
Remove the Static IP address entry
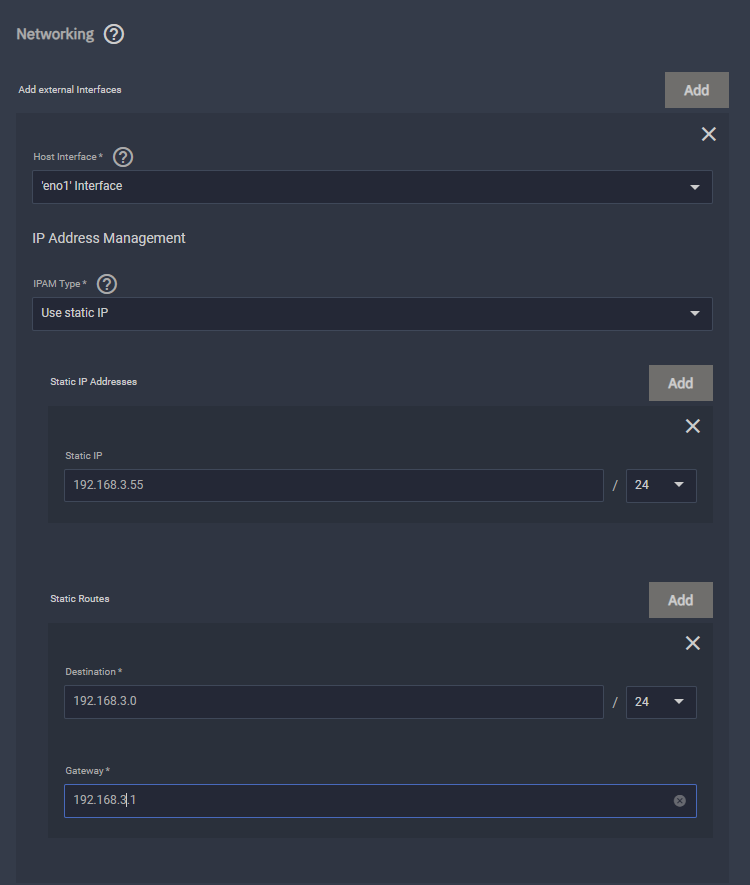coord(692,426)
